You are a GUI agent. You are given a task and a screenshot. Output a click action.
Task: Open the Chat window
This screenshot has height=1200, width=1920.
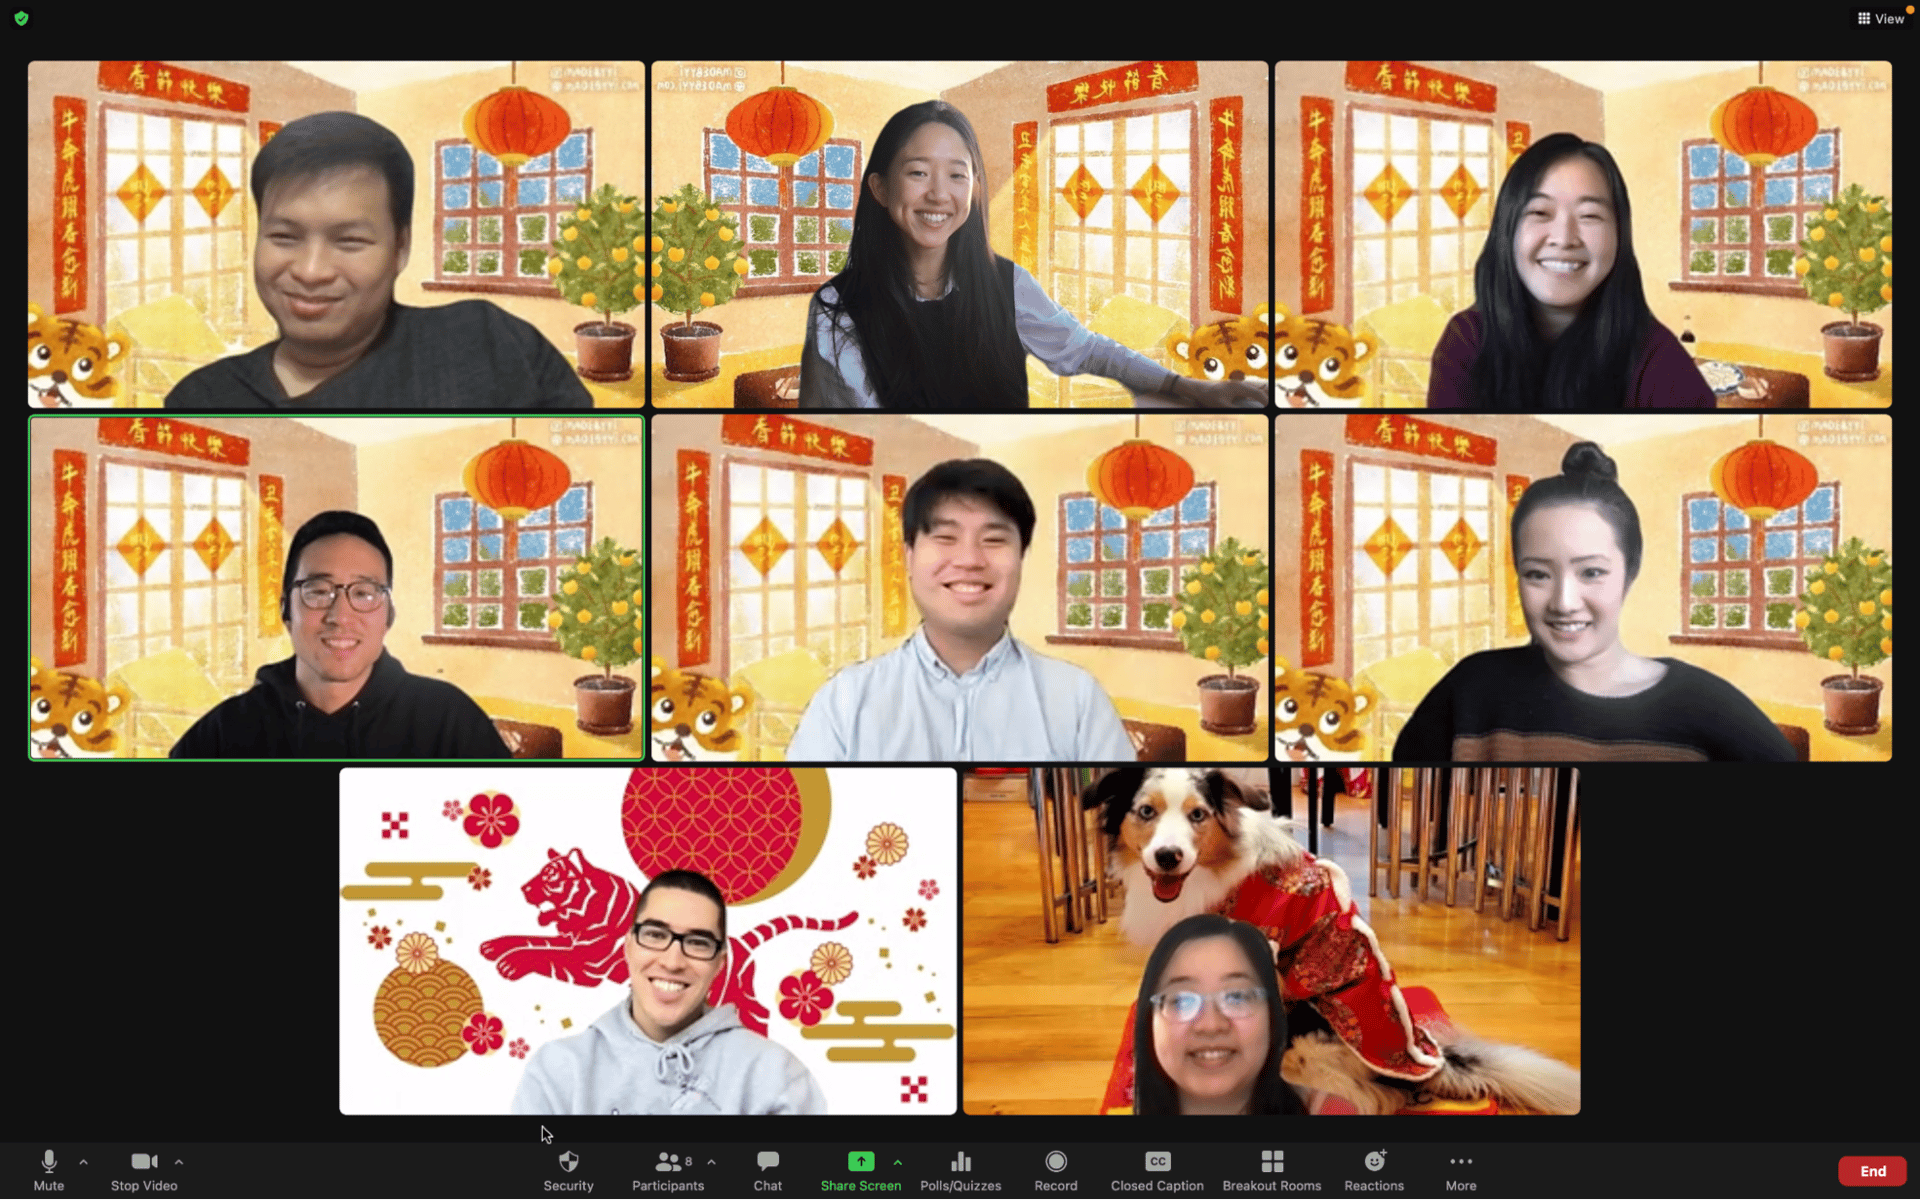(767, 1169)
